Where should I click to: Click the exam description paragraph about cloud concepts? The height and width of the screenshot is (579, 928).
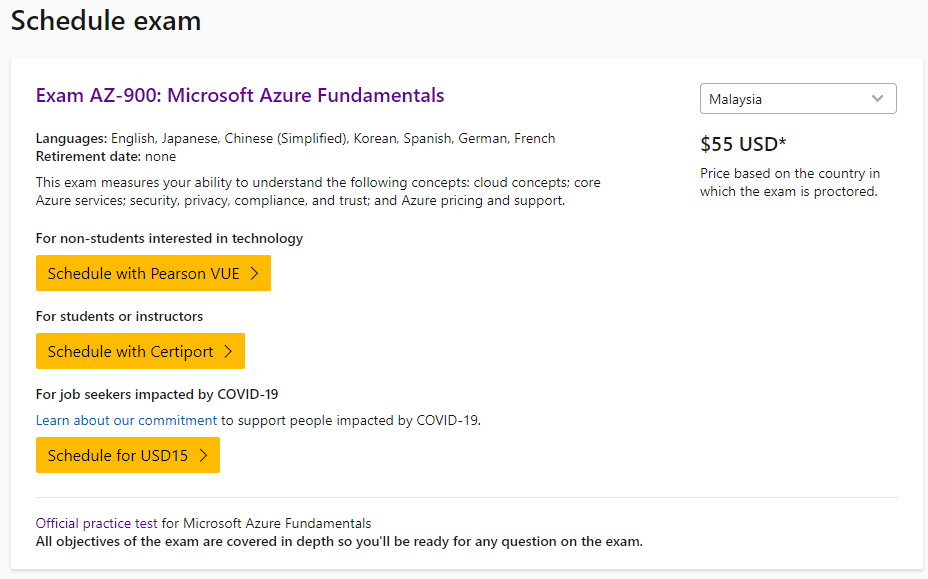point(318,191)
